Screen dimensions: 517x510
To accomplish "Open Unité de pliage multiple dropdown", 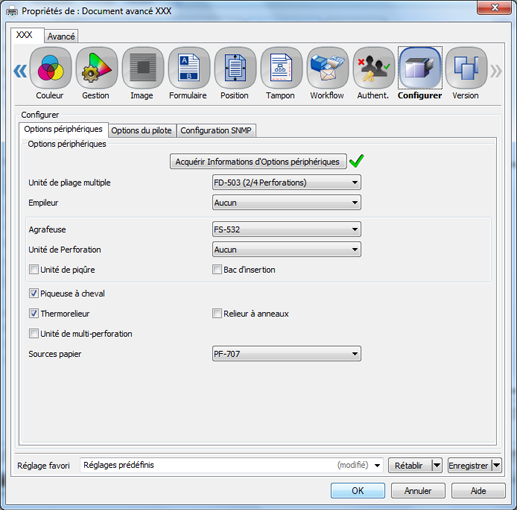I will [x=286, y=182].
